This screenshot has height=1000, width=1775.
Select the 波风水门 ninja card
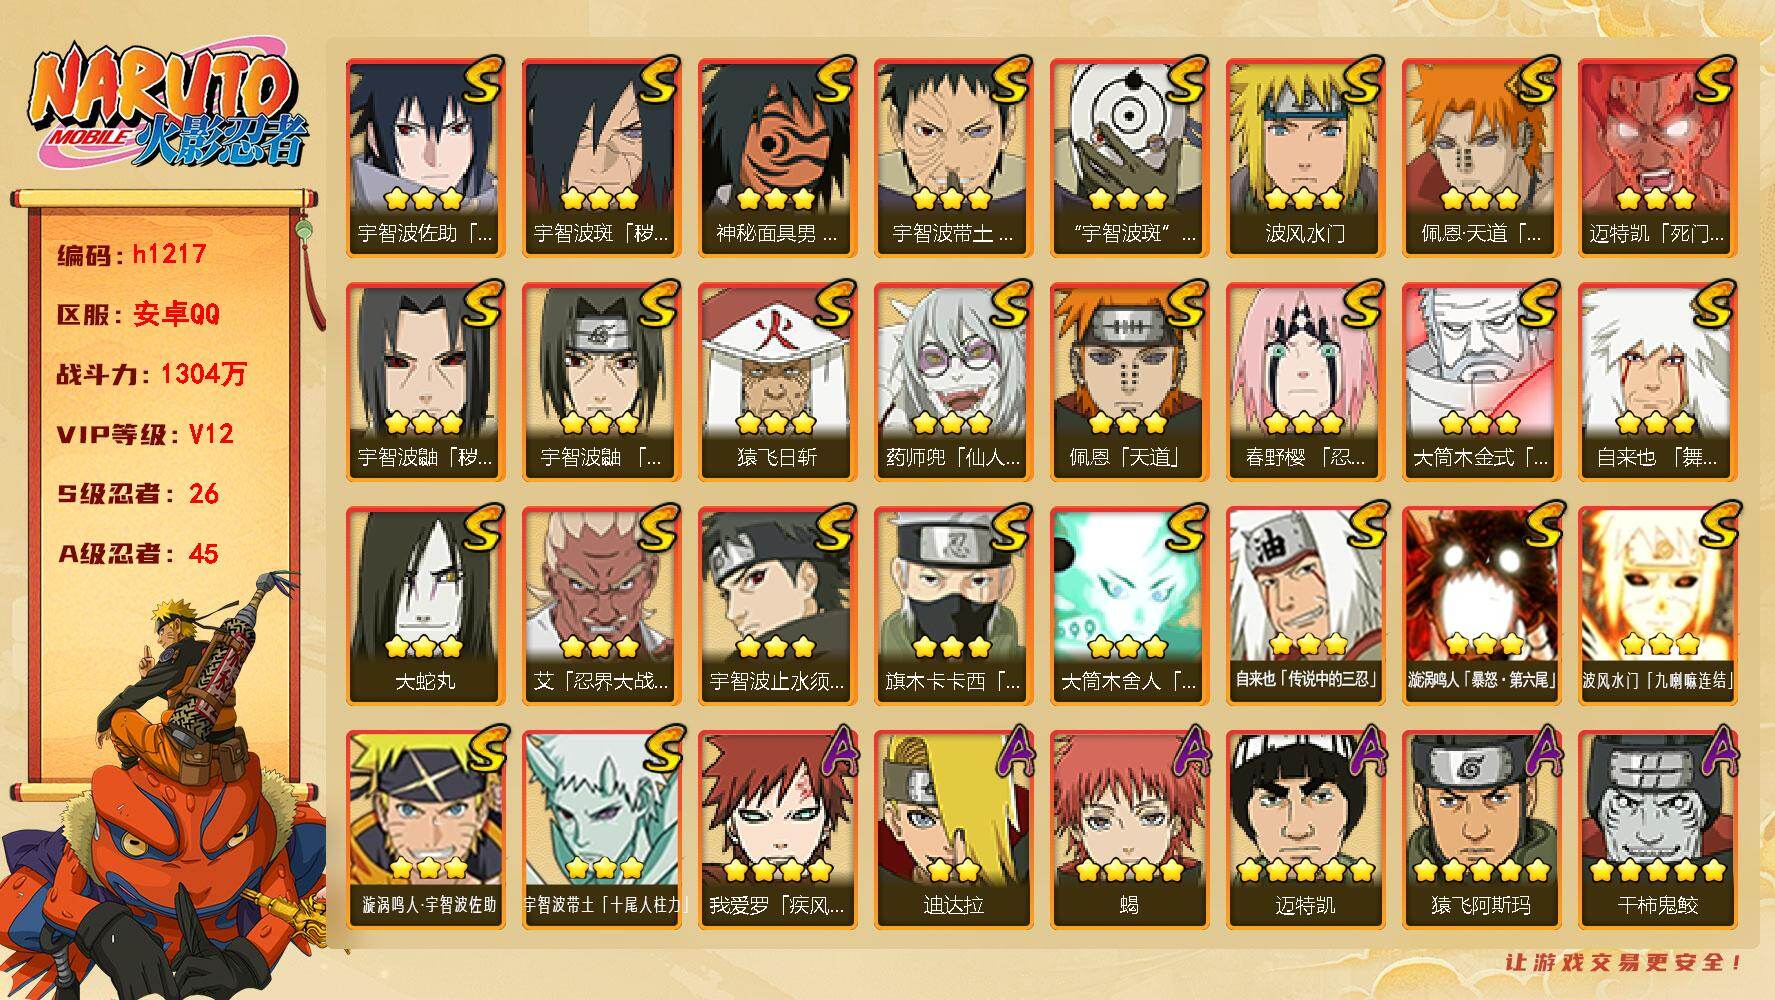tap(1305, 158)
